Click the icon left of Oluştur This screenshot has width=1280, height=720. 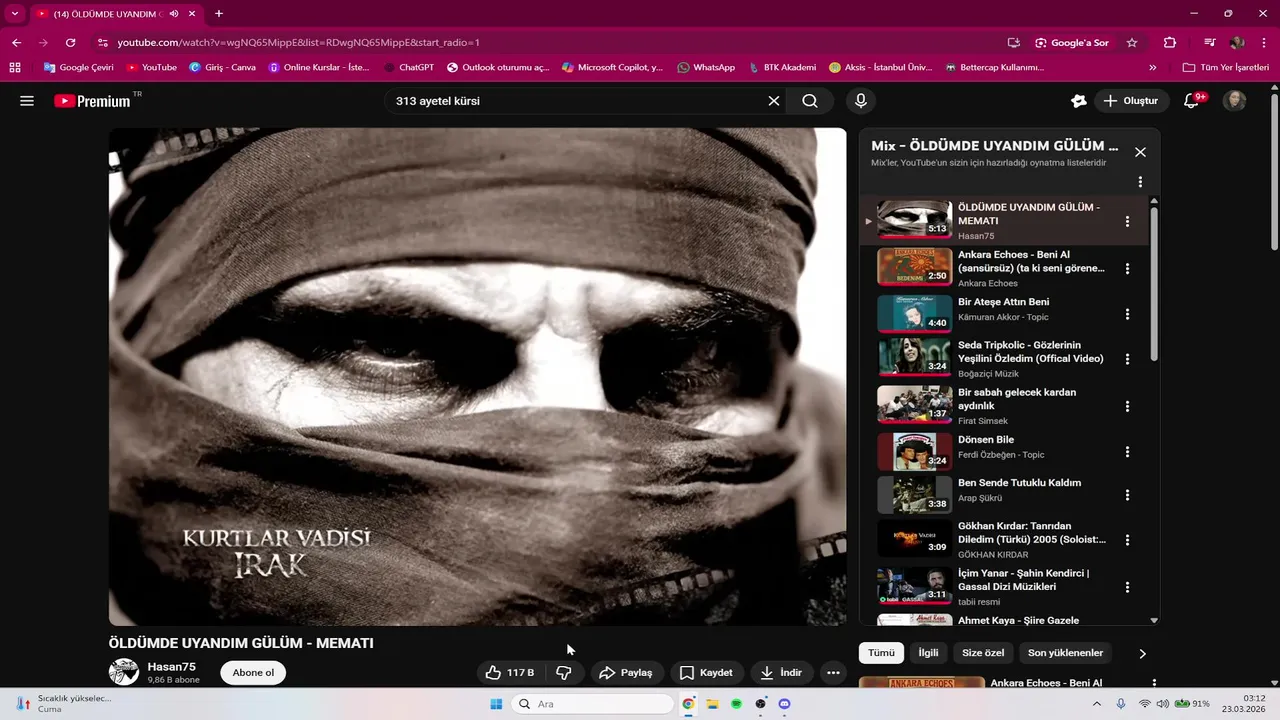pyautogui.click(x=1078, y=101)
